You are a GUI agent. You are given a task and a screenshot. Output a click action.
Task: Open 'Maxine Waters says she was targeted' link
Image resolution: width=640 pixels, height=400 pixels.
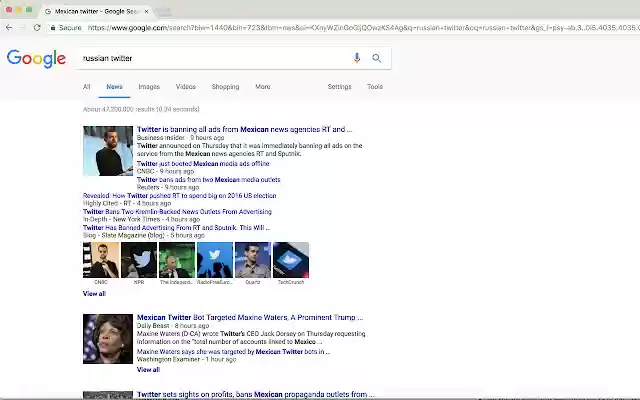point(233,351)
